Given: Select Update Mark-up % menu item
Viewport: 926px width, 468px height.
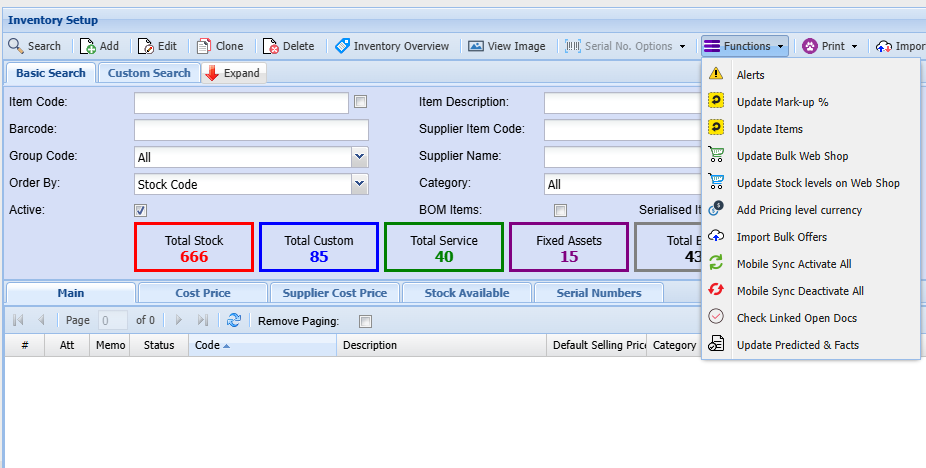Looking at the screenshot, I should click(782, 102).
